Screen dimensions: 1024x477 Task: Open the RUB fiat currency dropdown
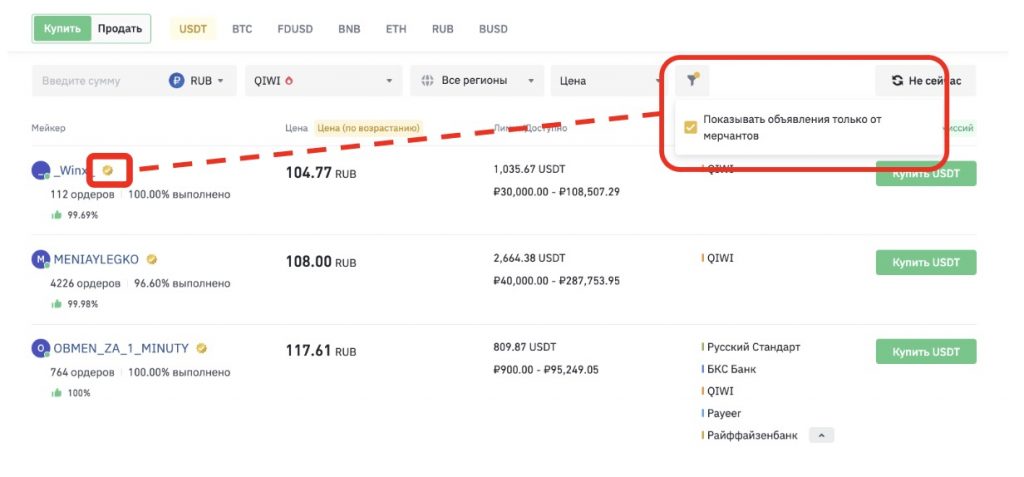197,81
